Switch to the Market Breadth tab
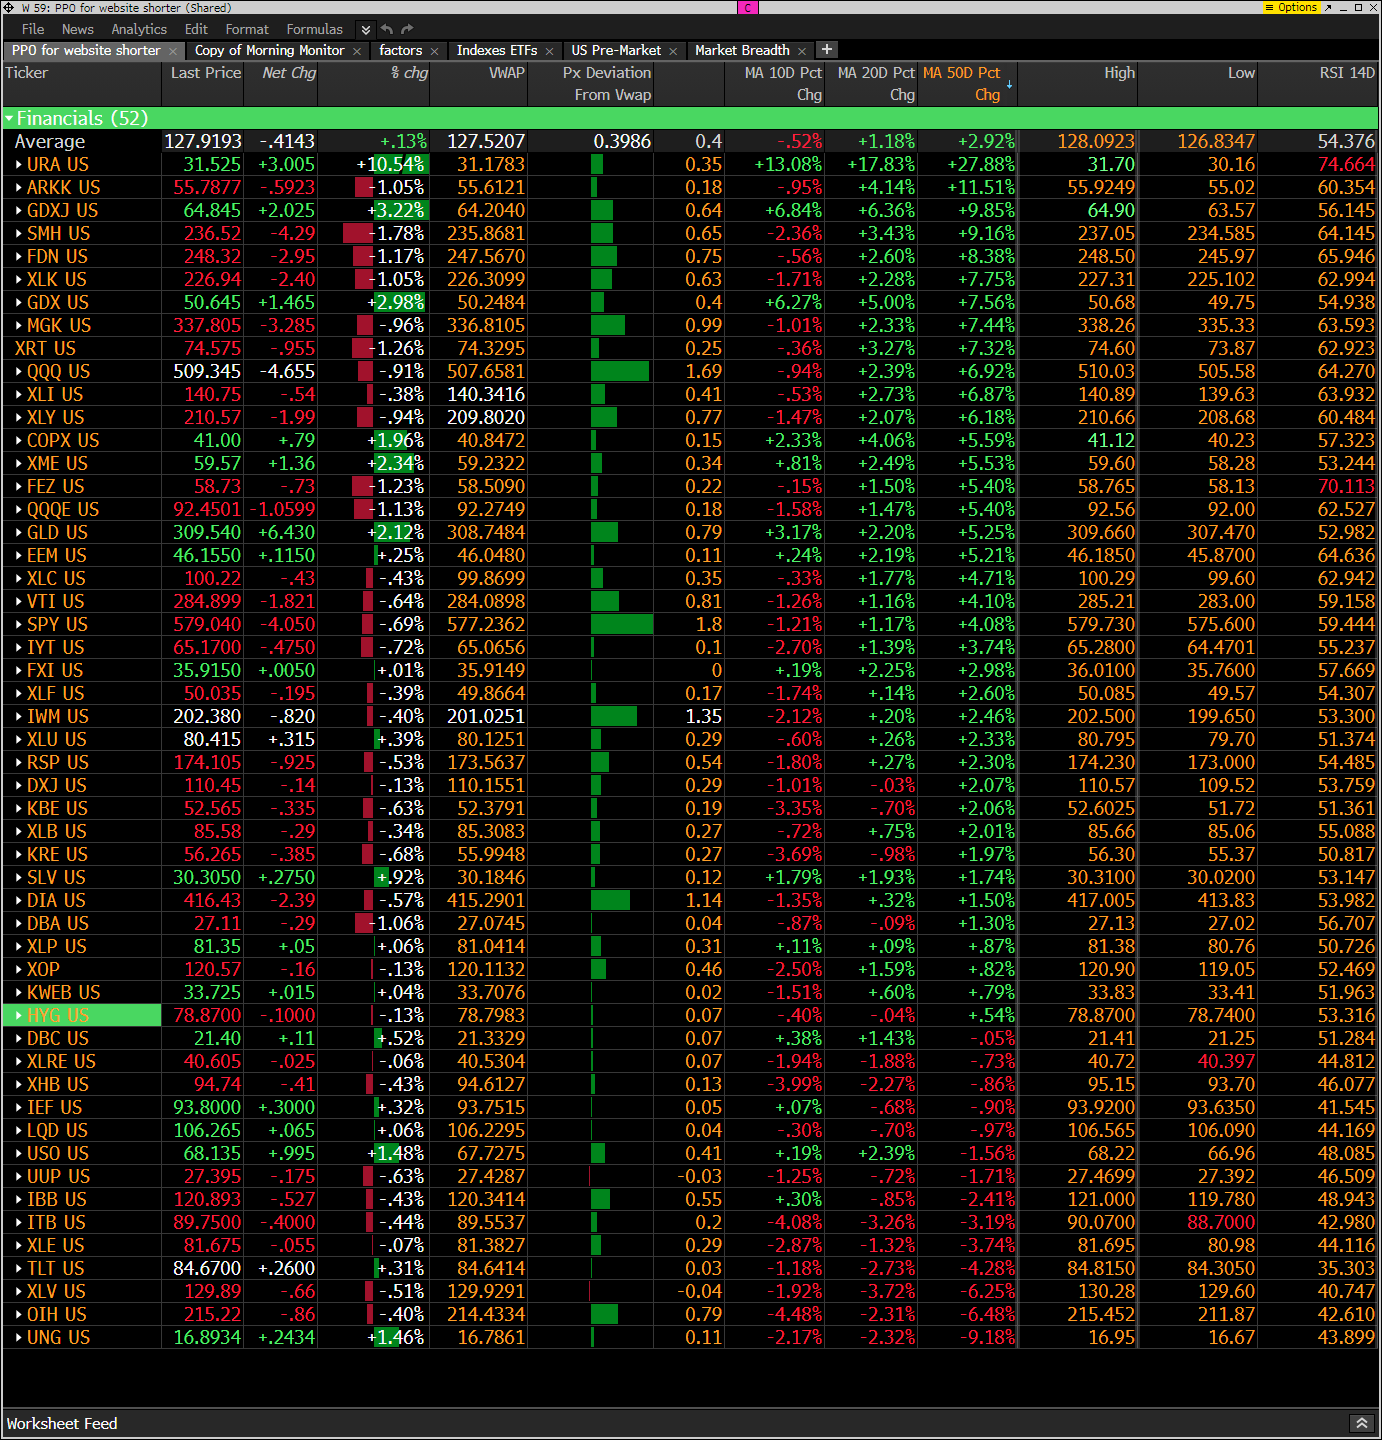Screen dimensions: 1382x1440 point(742,50)
